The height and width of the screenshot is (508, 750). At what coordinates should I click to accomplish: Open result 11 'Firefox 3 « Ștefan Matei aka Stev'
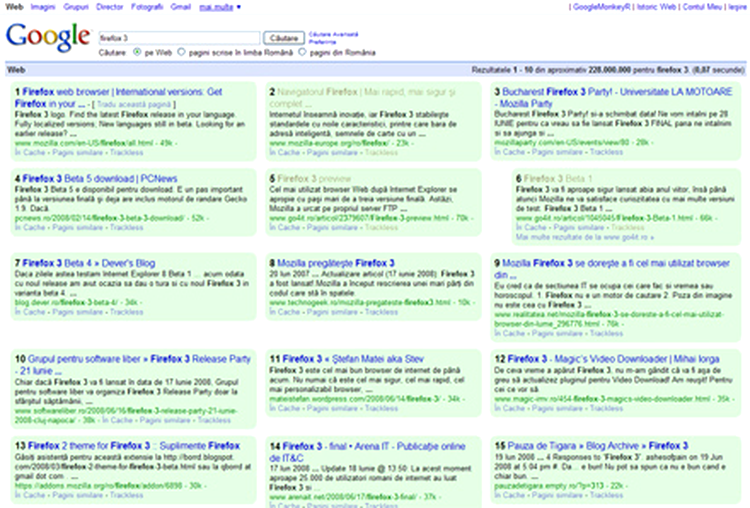tap(353, 359)
